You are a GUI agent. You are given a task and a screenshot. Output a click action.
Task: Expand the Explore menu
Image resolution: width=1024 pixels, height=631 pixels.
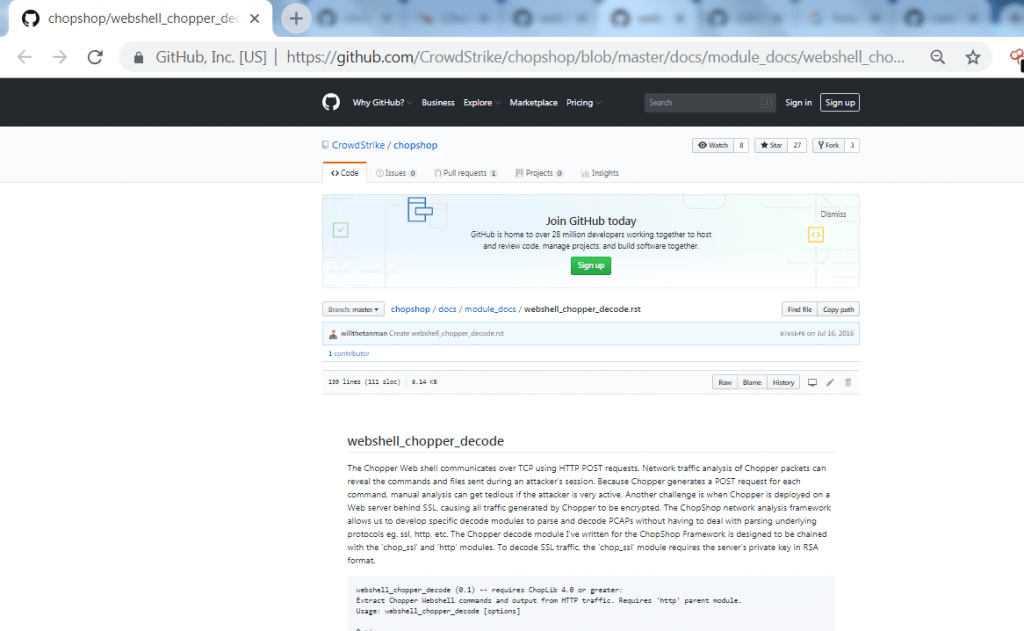[x=482, y=103]
